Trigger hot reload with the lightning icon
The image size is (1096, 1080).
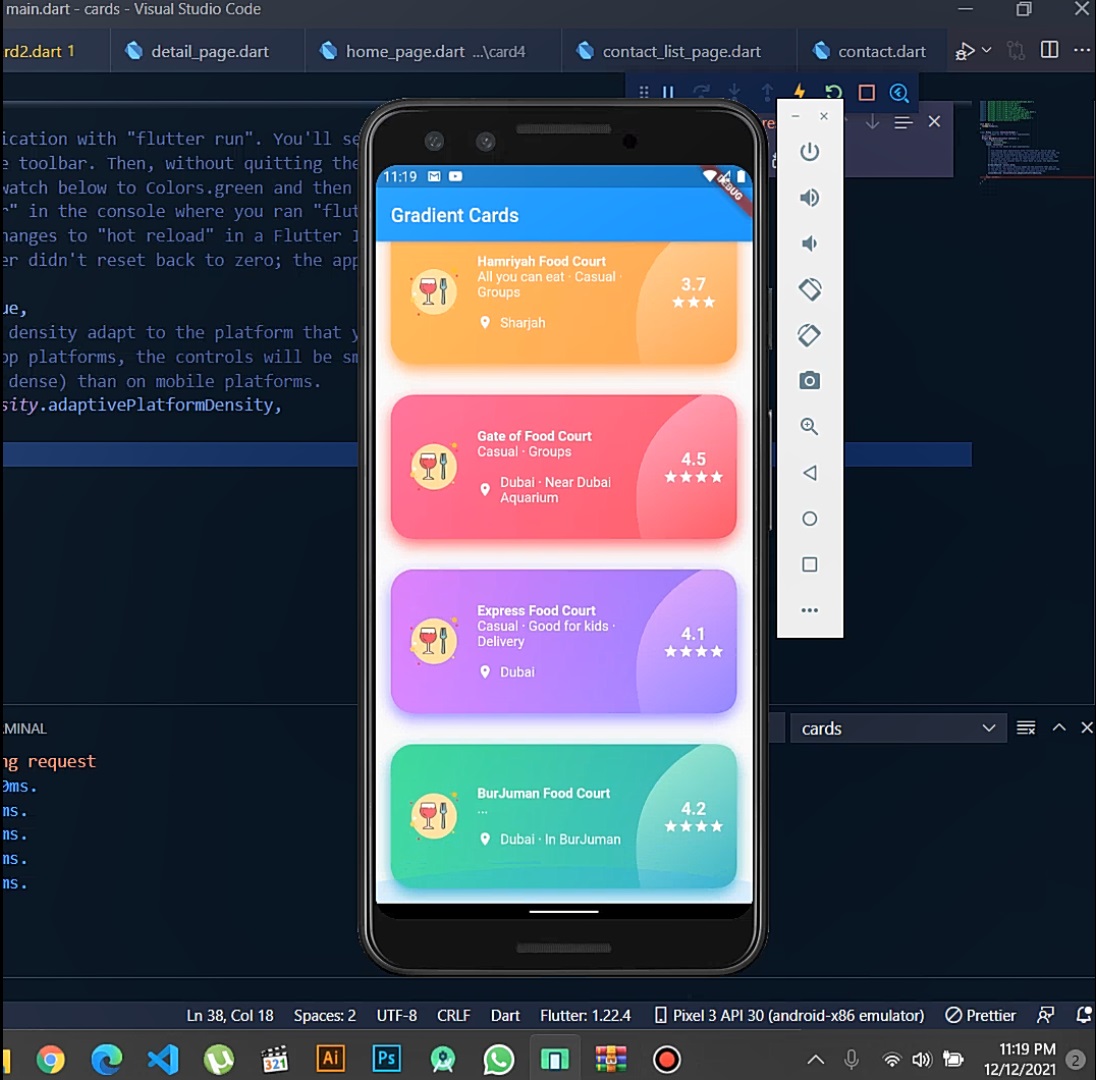799,92
